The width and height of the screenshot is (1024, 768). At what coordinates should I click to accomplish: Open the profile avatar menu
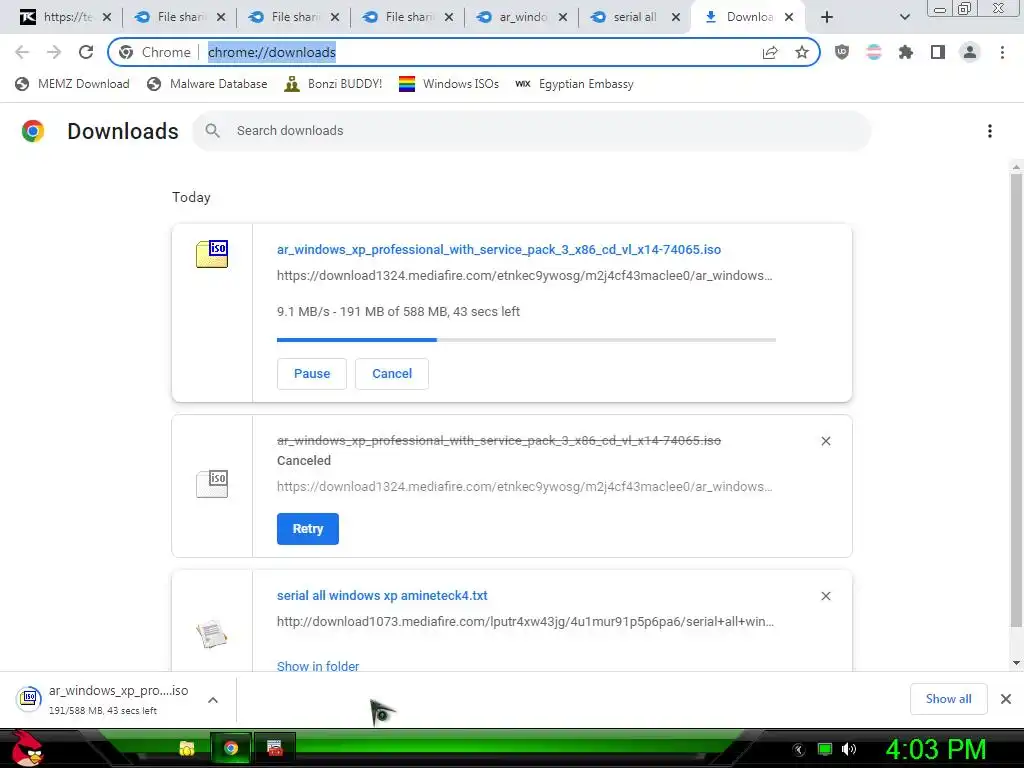click(970, 52)
